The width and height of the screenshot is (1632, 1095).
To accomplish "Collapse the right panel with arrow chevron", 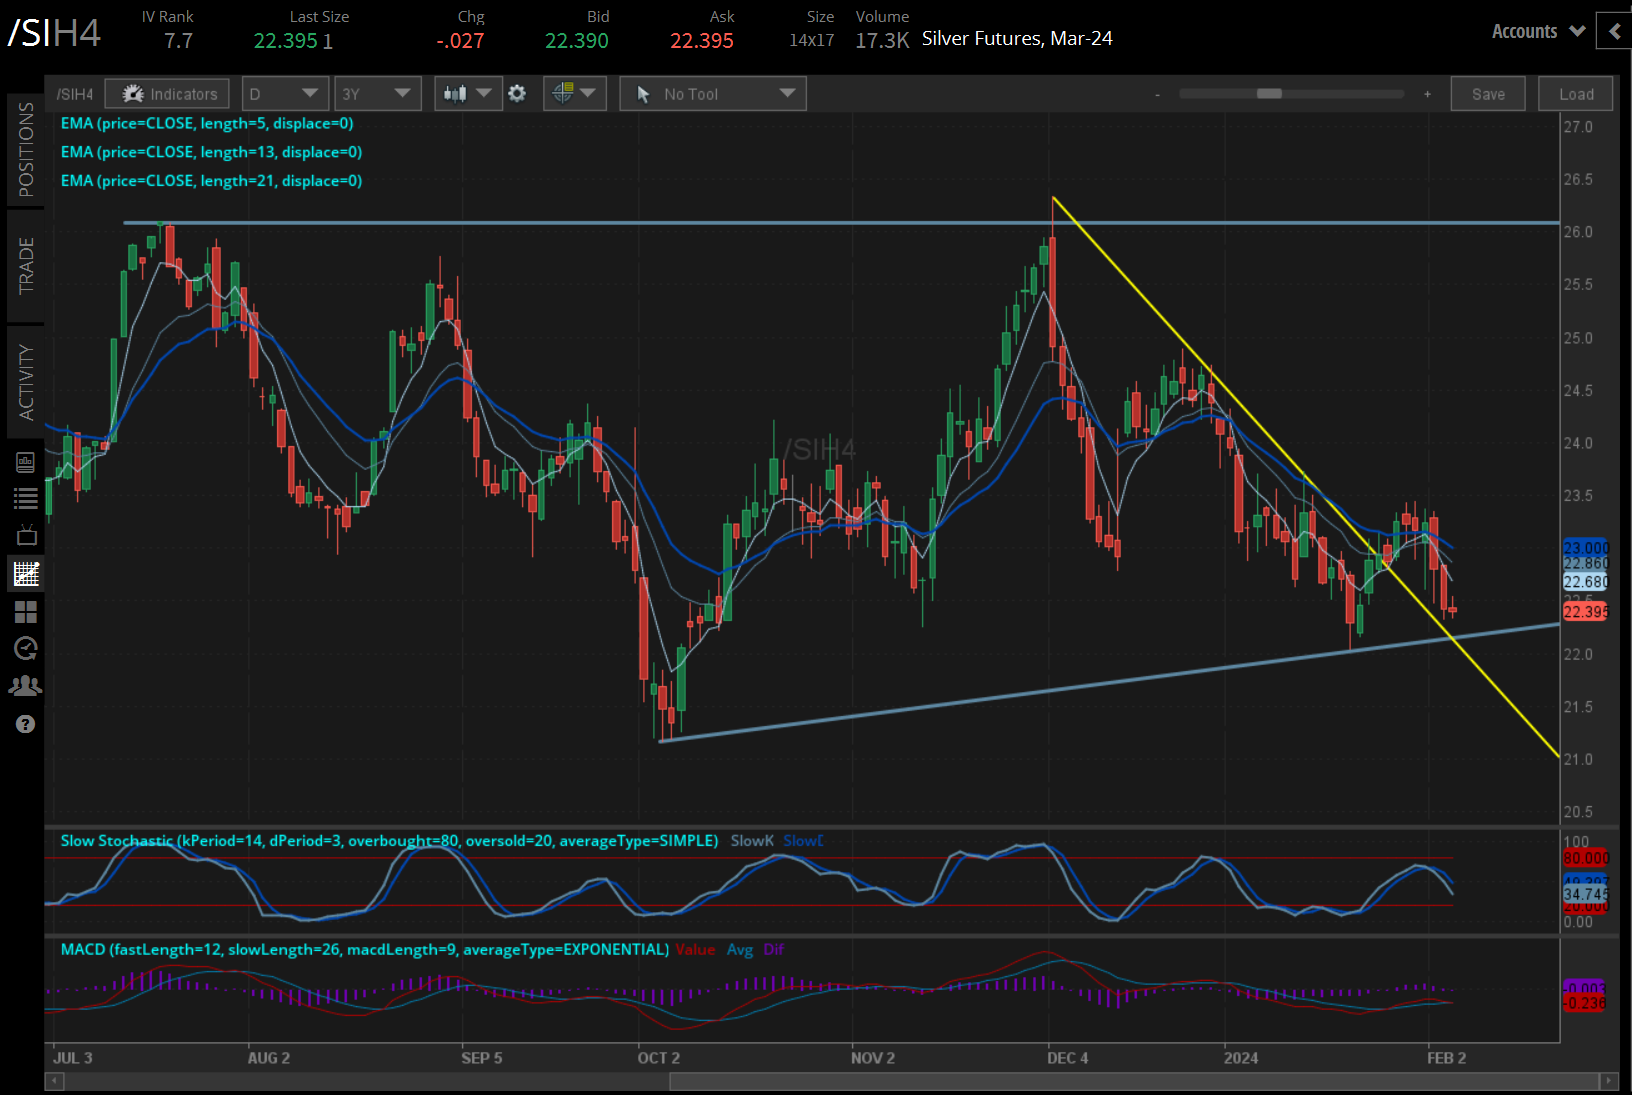I will coord(1613,31).
